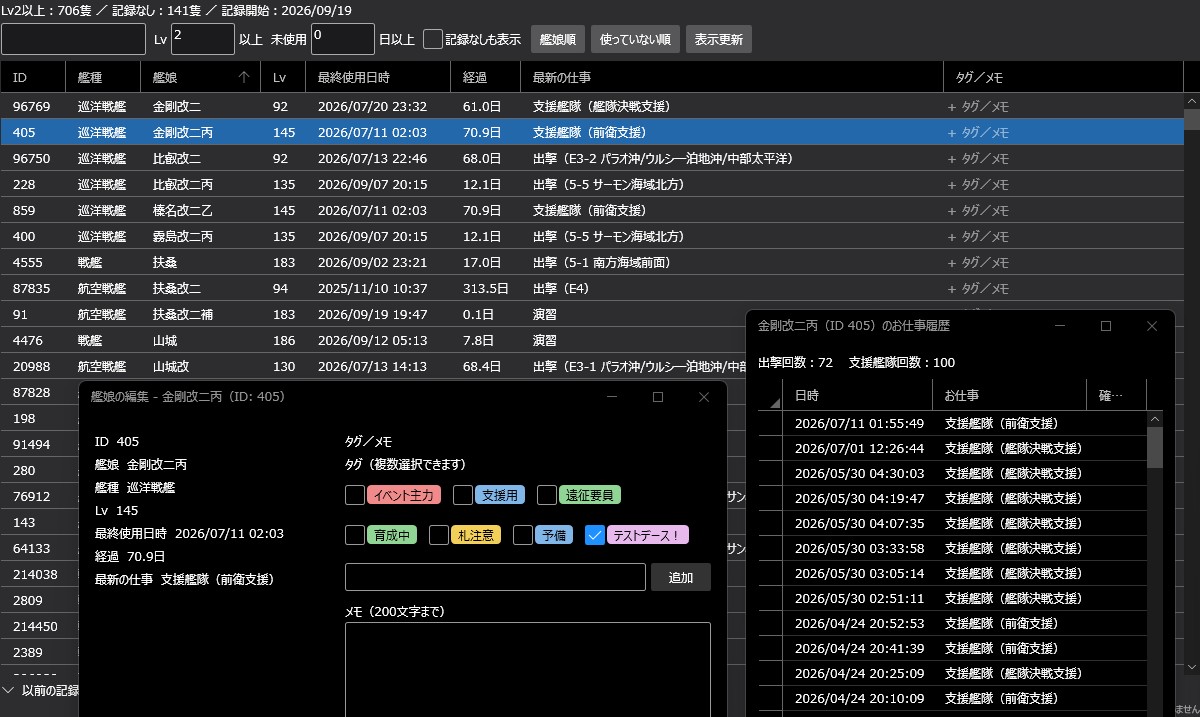Check the イベント主力 tag checkbox
Image resolution: width=1200 pixels, height=717 pixels.
(x=355, y=495)
